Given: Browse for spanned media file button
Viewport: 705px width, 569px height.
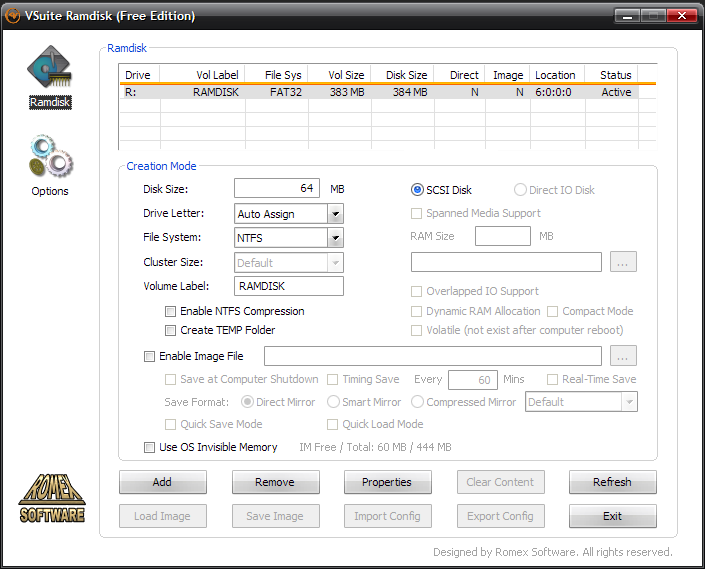Looking at the screenshot, I should [623, 262].
